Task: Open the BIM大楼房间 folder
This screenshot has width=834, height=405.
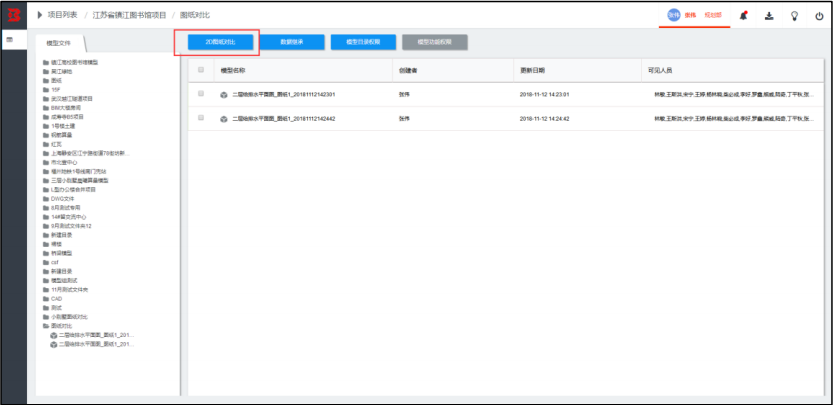Action: (x=66, y=108)
